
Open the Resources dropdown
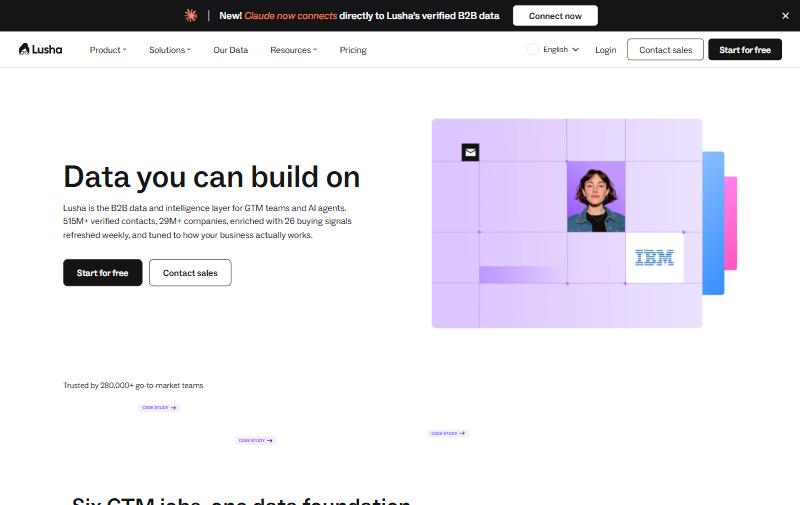tap(293, 50)
